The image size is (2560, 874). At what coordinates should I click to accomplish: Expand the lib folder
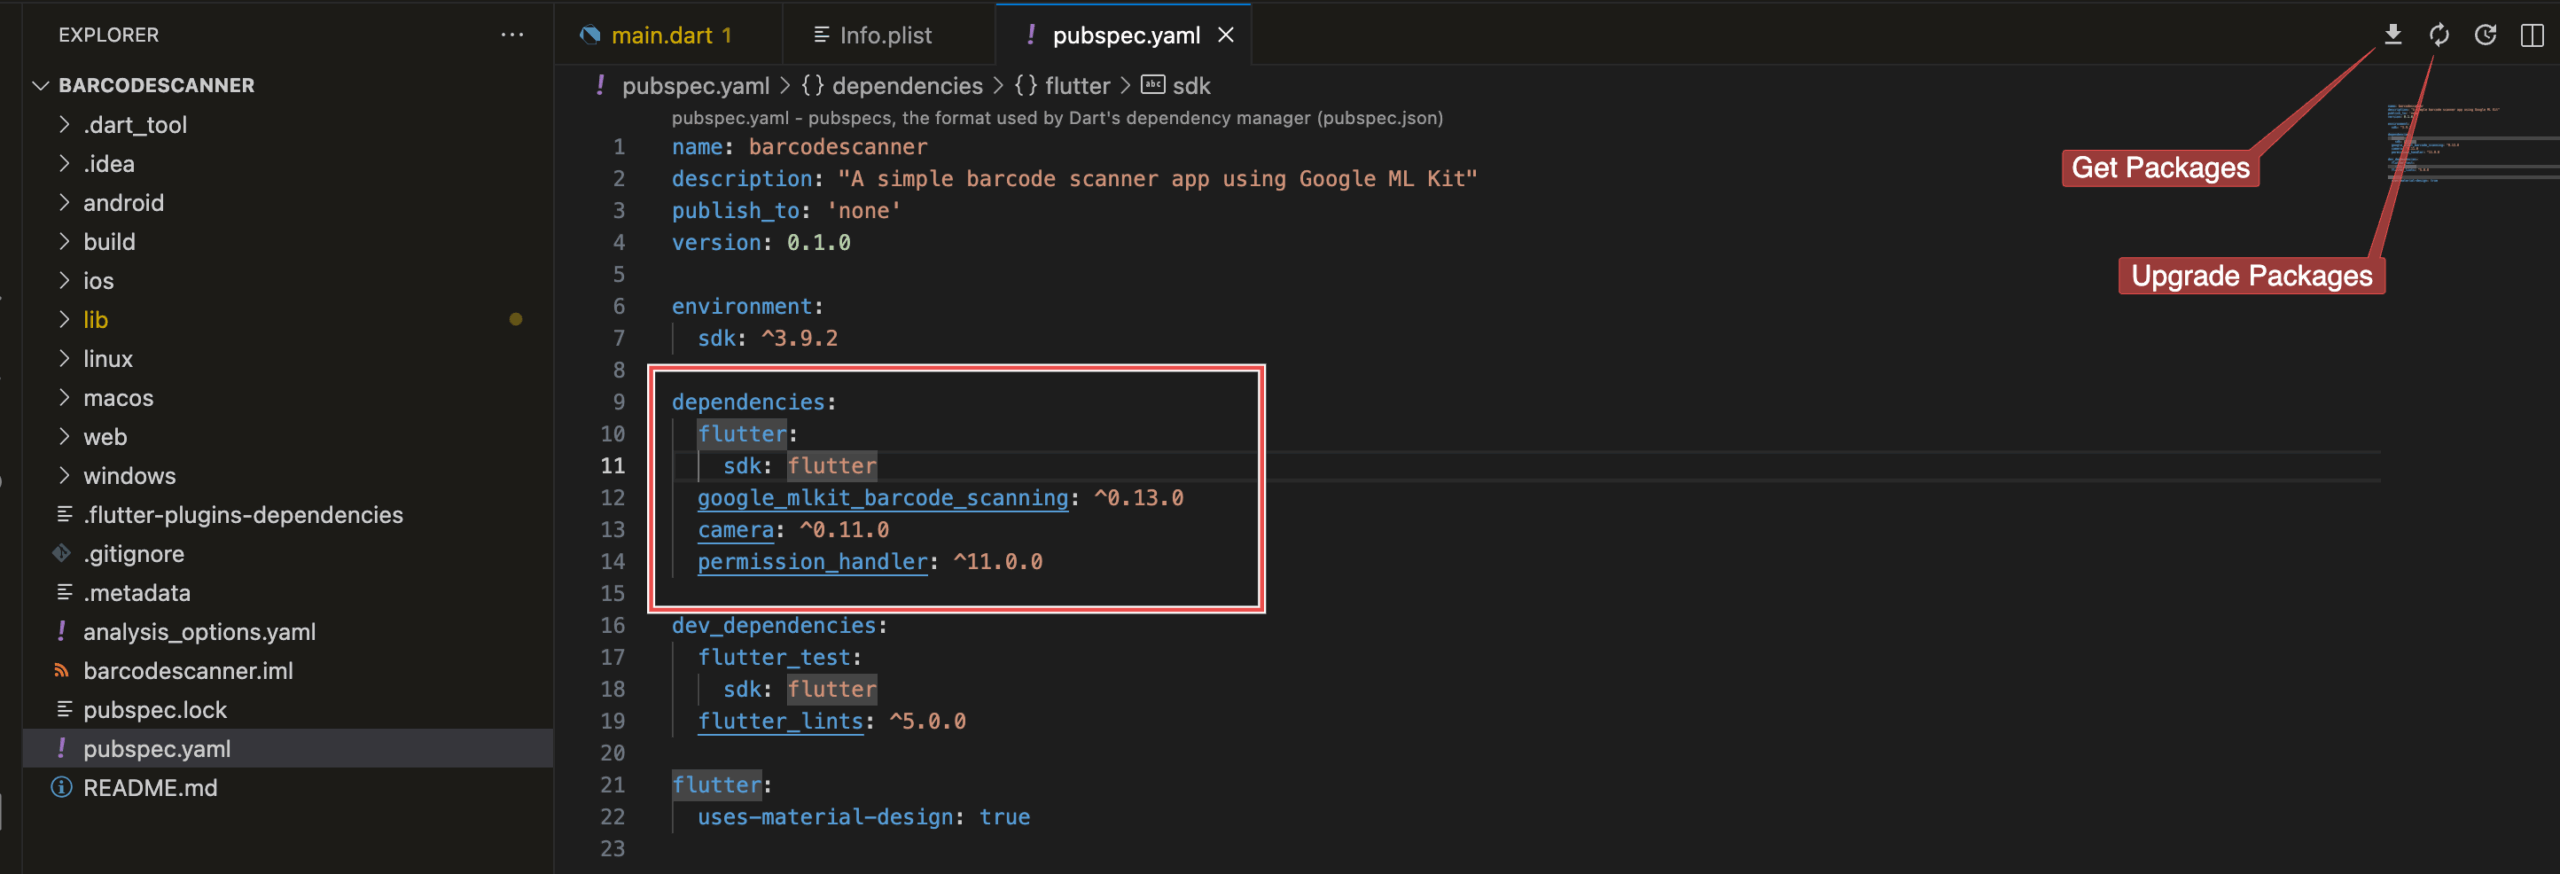pyautogui.click(x=288, y=319)
